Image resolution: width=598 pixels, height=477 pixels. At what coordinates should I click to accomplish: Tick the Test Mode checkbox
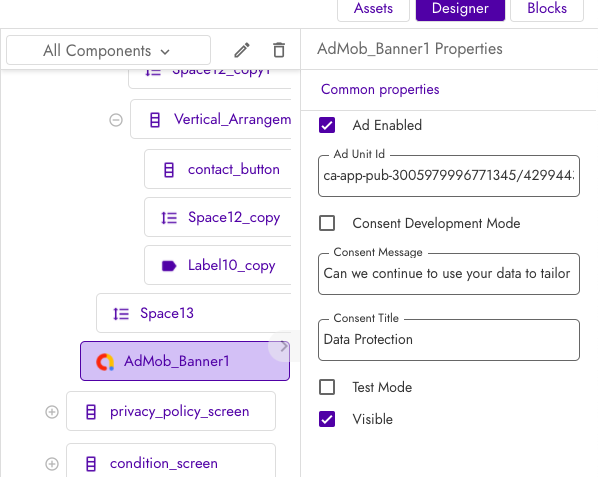pos(327,387)
